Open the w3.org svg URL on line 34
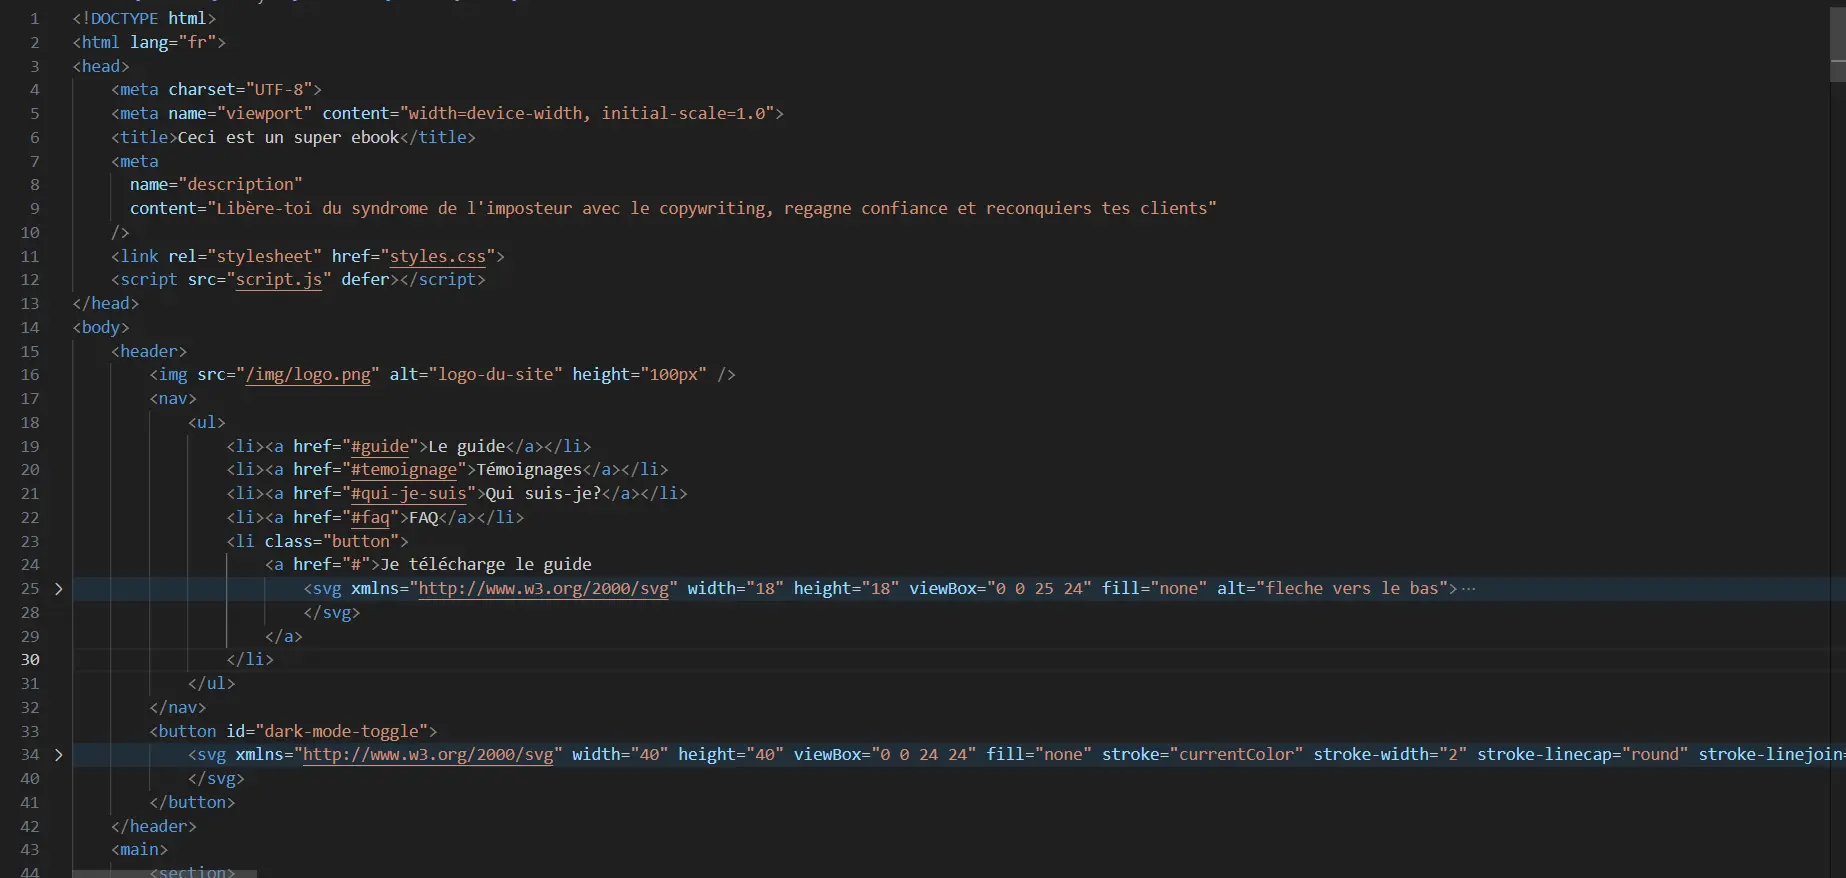The image size is (1846, 878). tap(428, 755)
